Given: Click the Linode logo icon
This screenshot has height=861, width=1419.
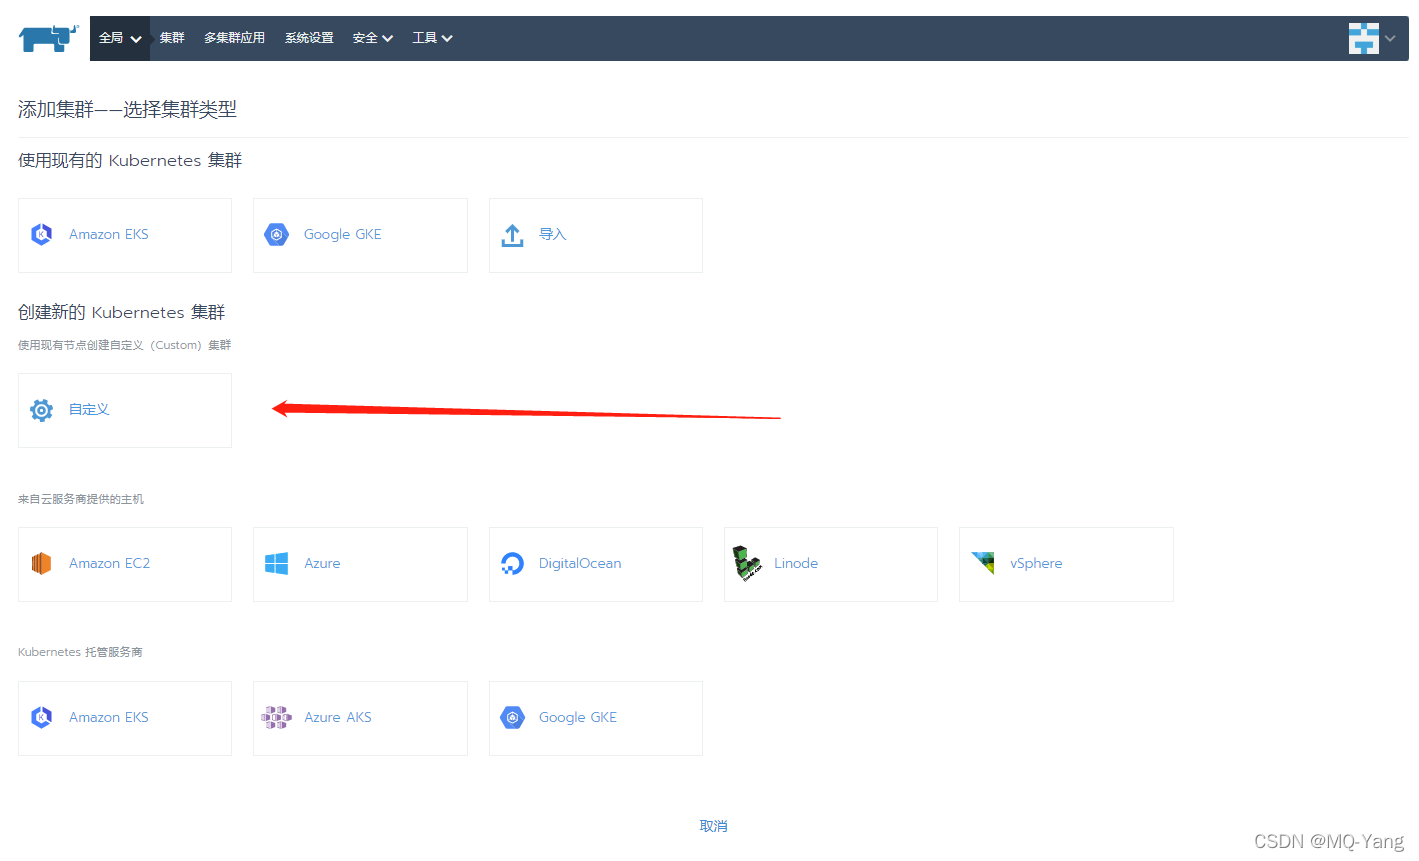Looking at the screenshot, I should coord(746,564).
